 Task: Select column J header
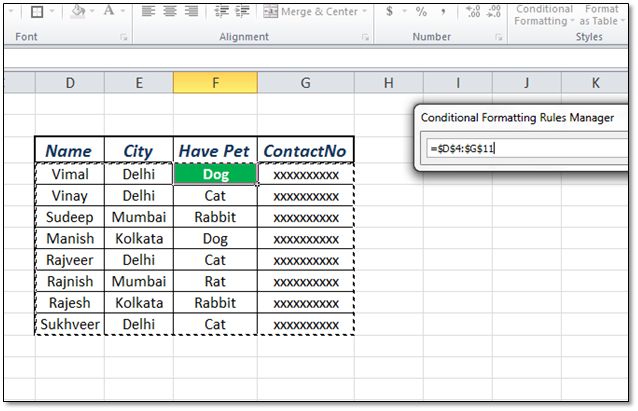pyautogui.click(x=527, y=83)
